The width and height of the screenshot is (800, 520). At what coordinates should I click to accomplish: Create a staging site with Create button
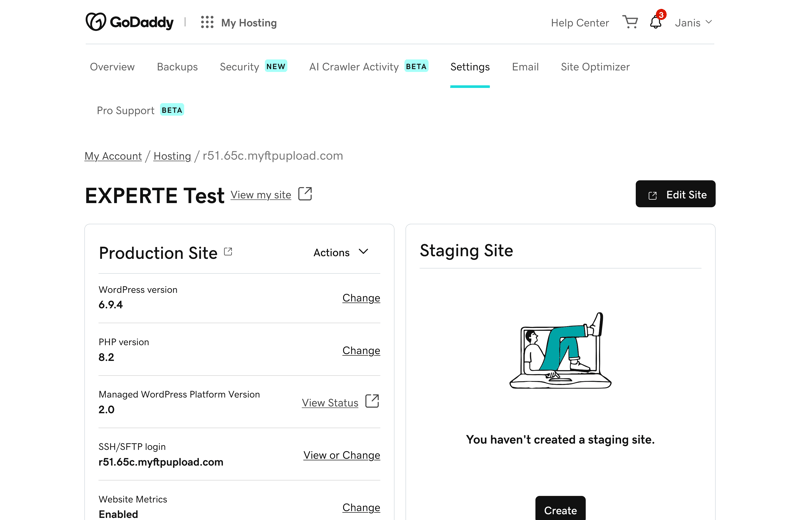[x=560, y=508]
